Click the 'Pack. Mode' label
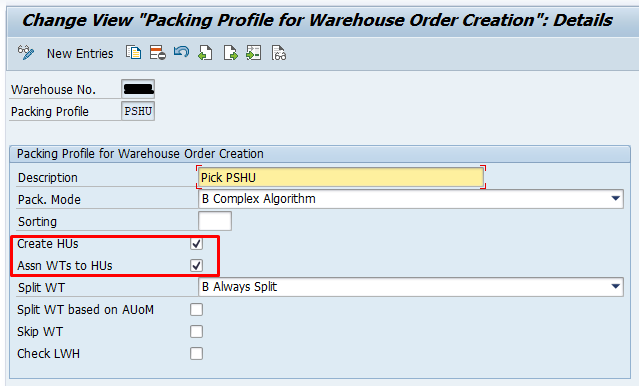 49,200
